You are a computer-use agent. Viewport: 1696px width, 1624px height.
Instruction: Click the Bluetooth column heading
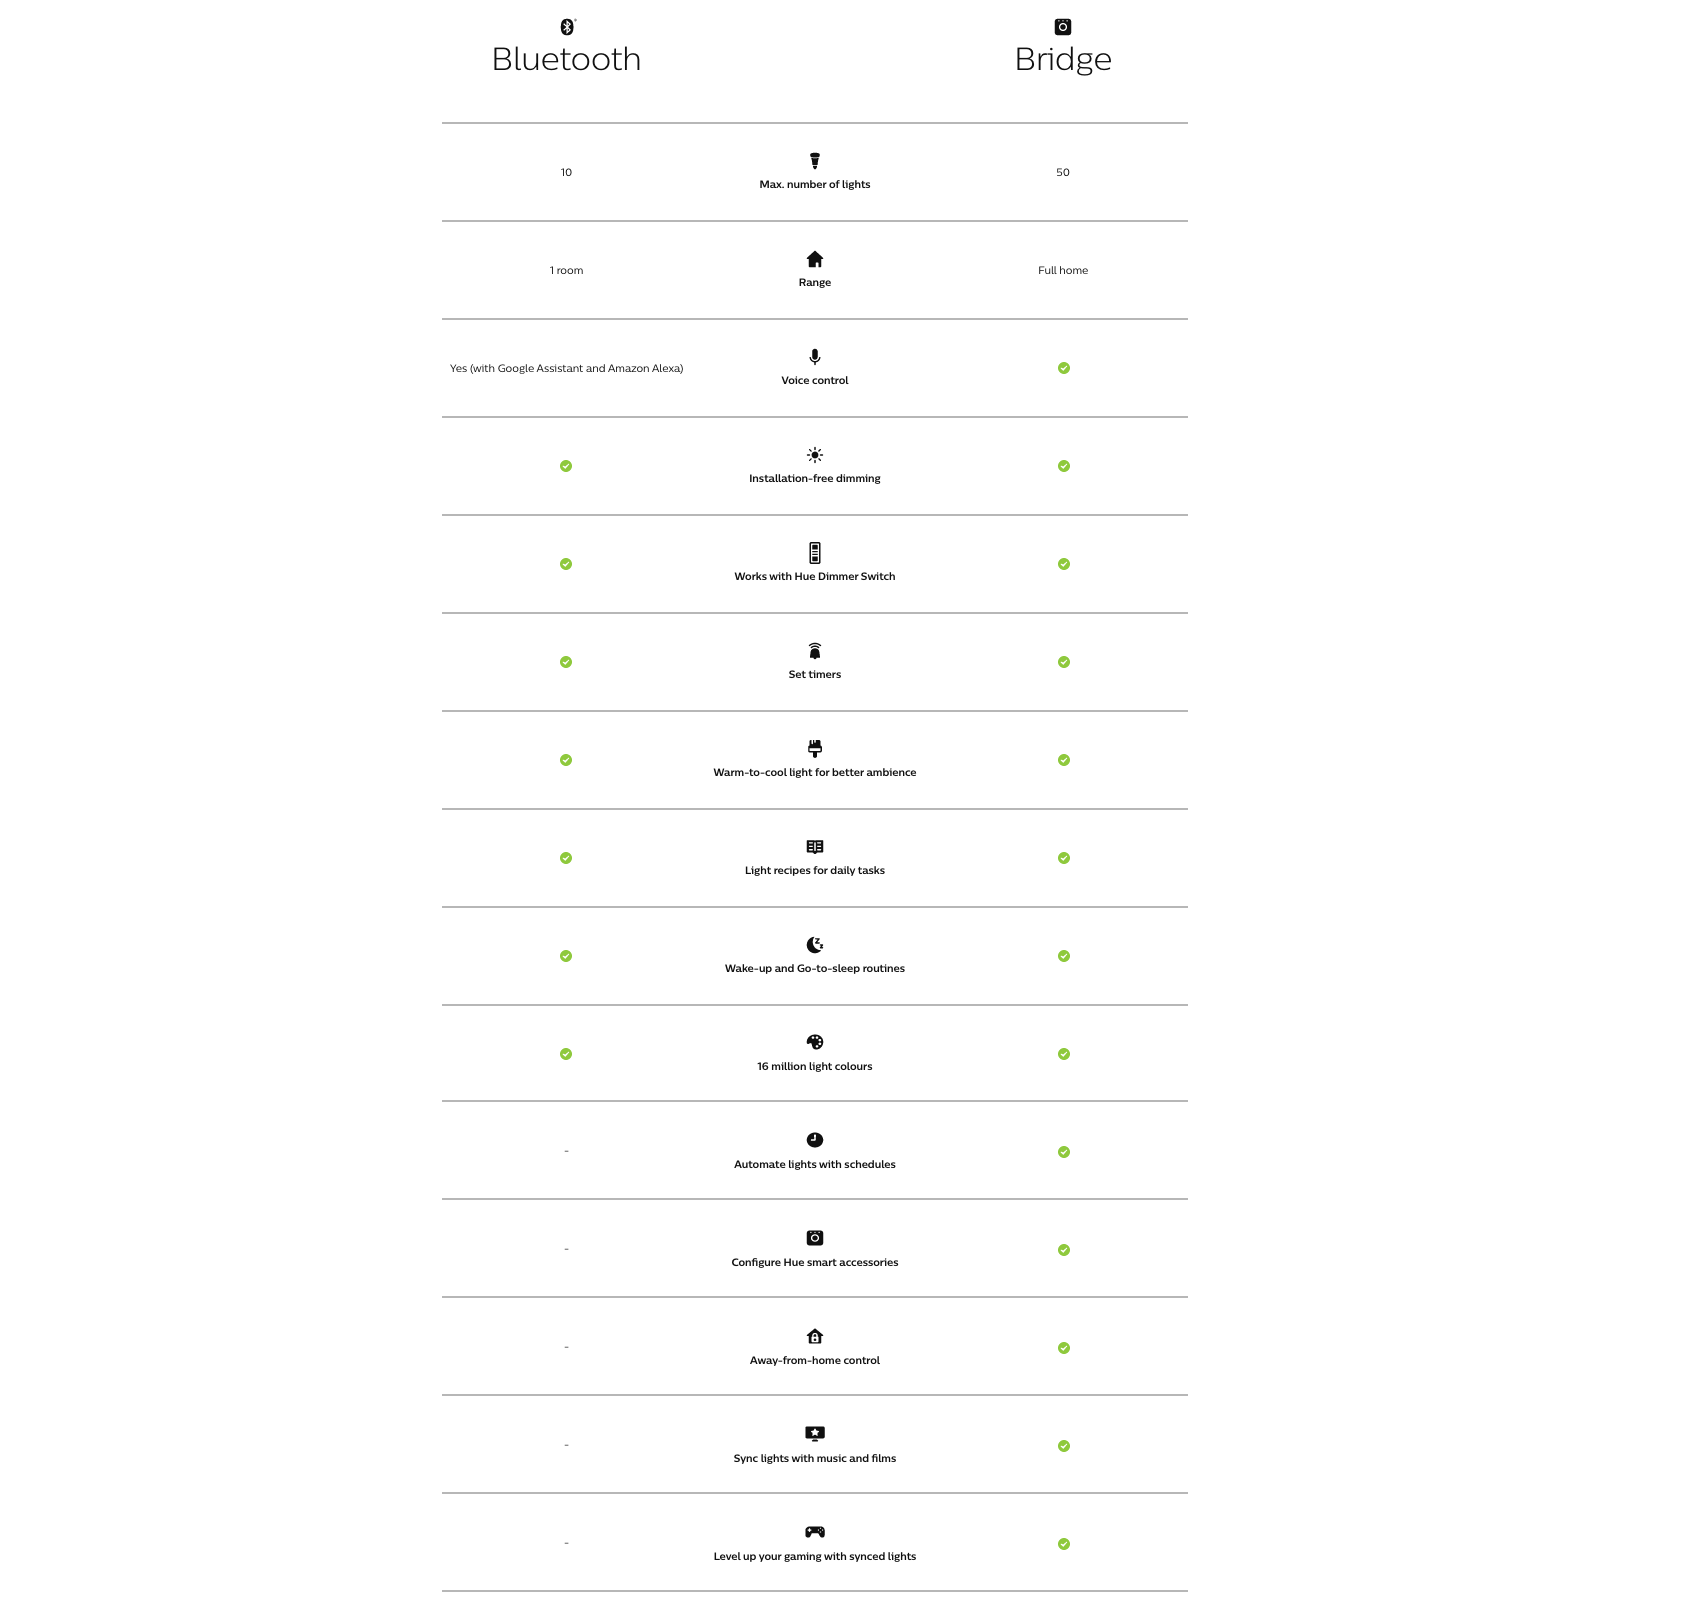(x=566, y=60)
